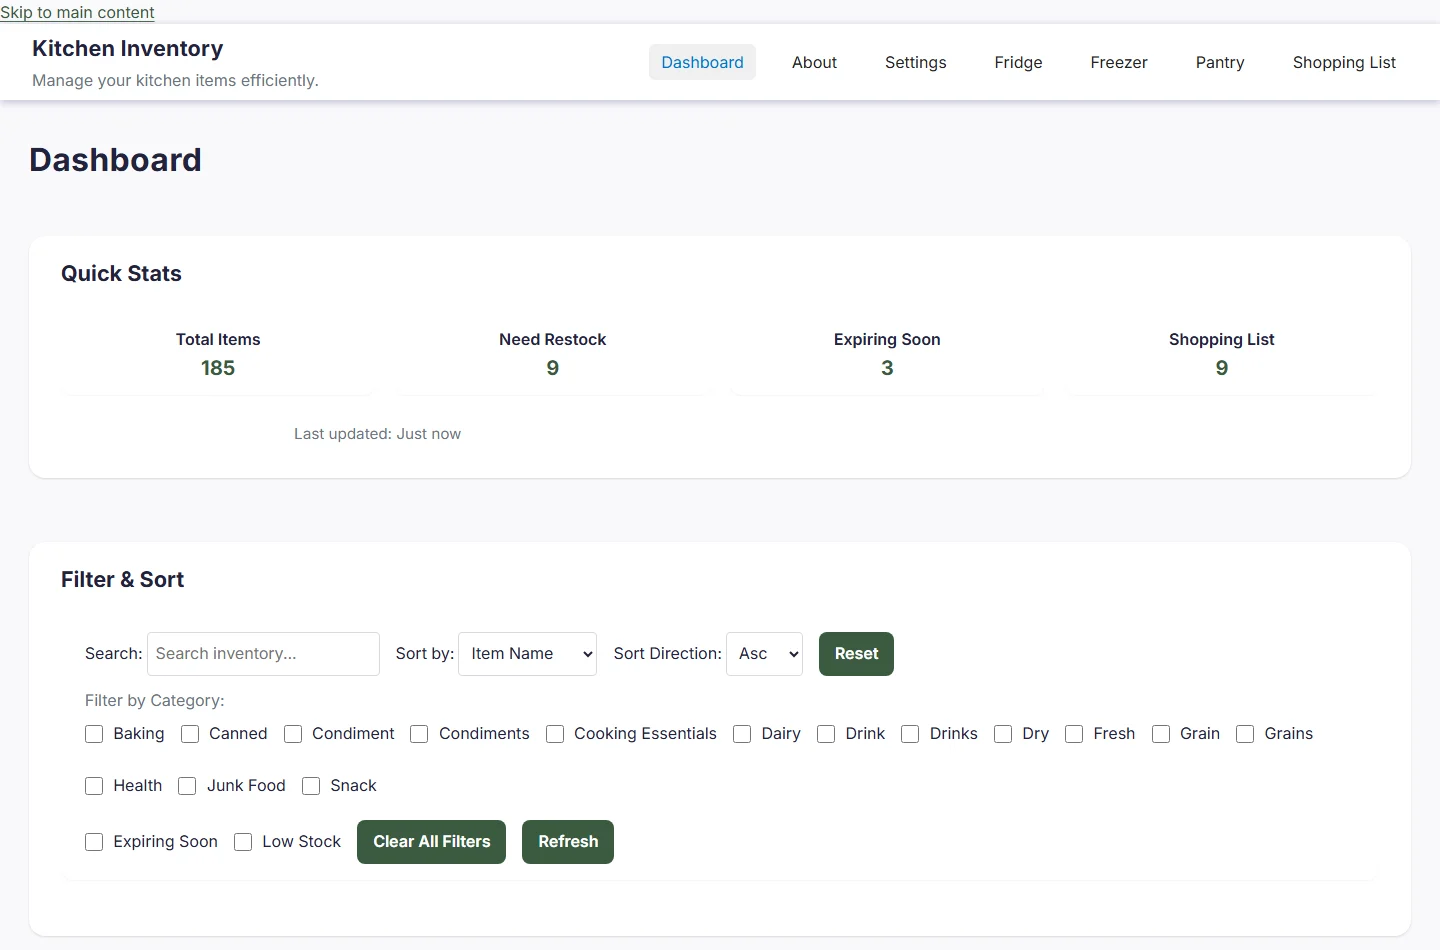Screen dimensions: 1440x950
Task: Click Clear All Filters button
Action: 432,842
